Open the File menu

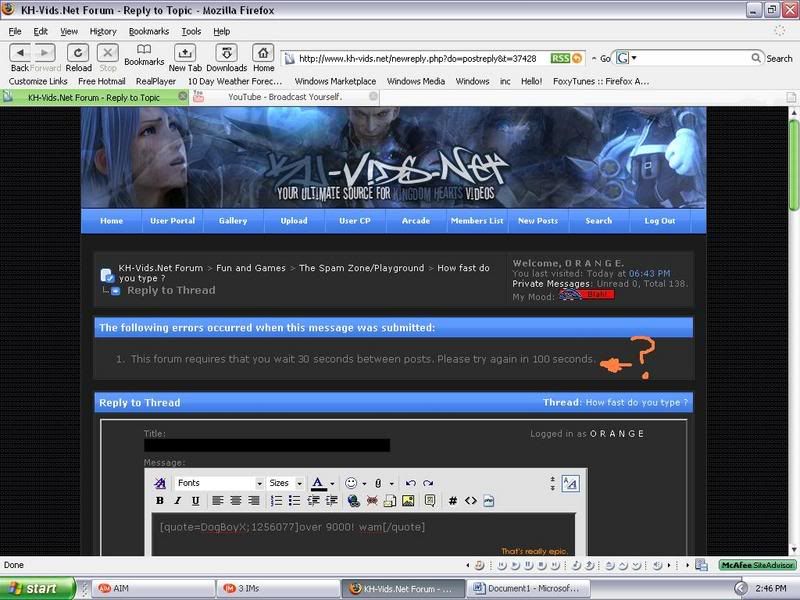coord(15,31)
